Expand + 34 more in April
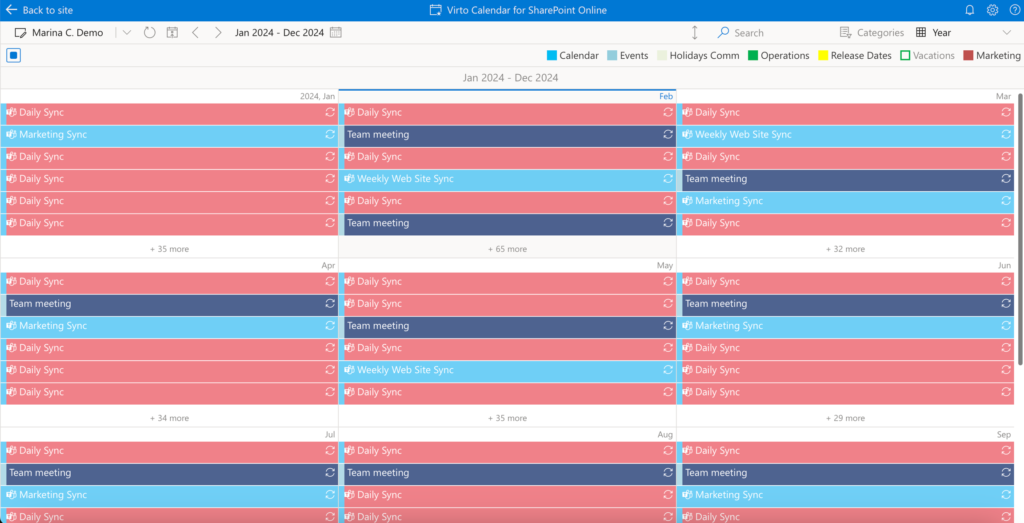This screenshot has width=1024, height=523. coord(169,418)
